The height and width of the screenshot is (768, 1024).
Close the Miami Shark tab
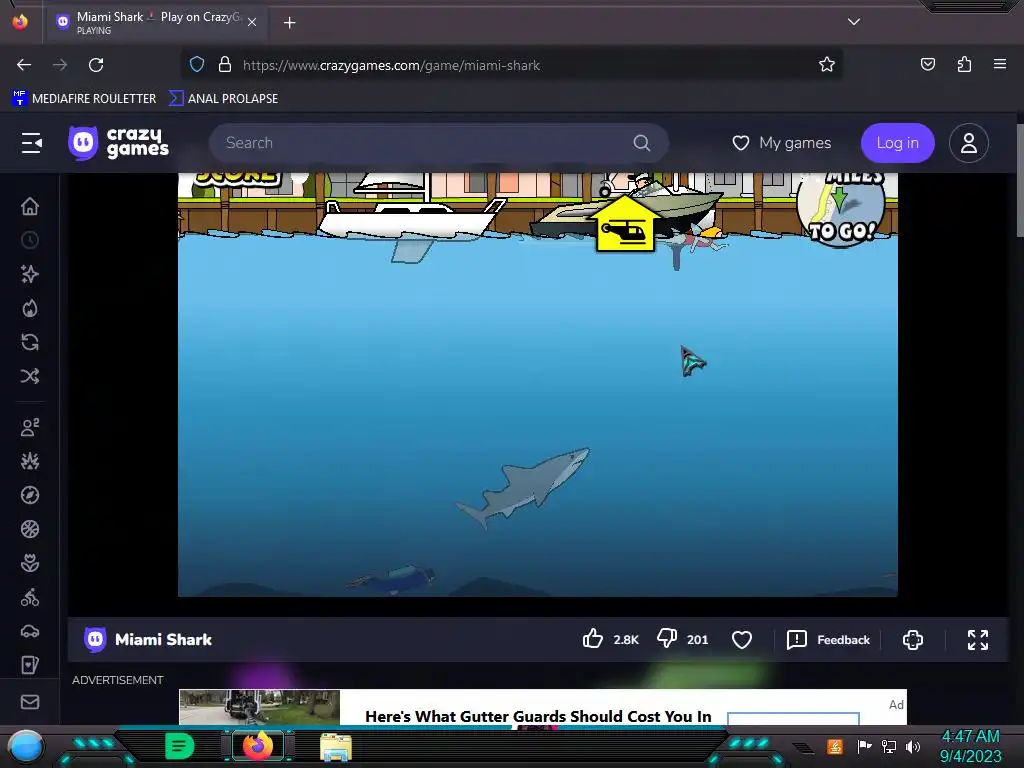pos(252,22)
